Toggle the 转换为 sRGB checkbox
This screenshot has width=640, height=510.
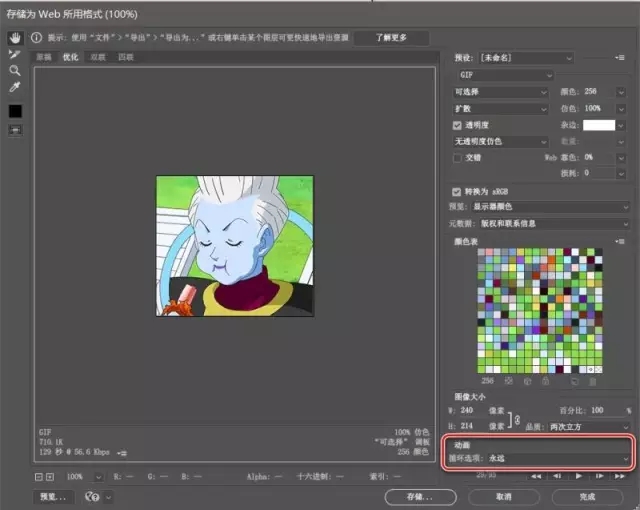point(456,191)
